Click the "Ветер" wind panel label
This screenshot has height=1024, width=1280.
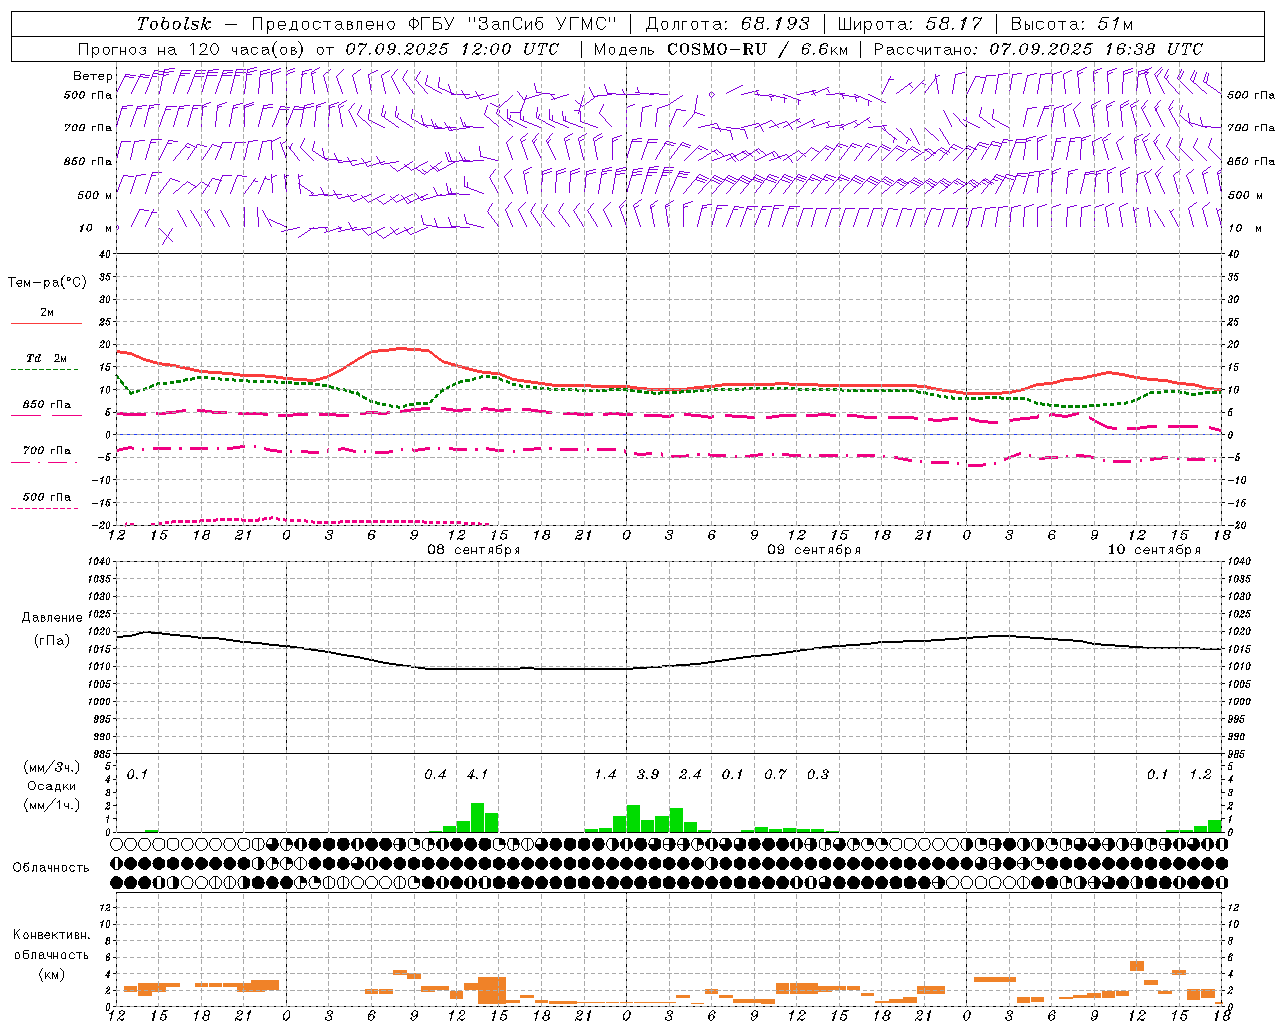[x=93, y=76]
